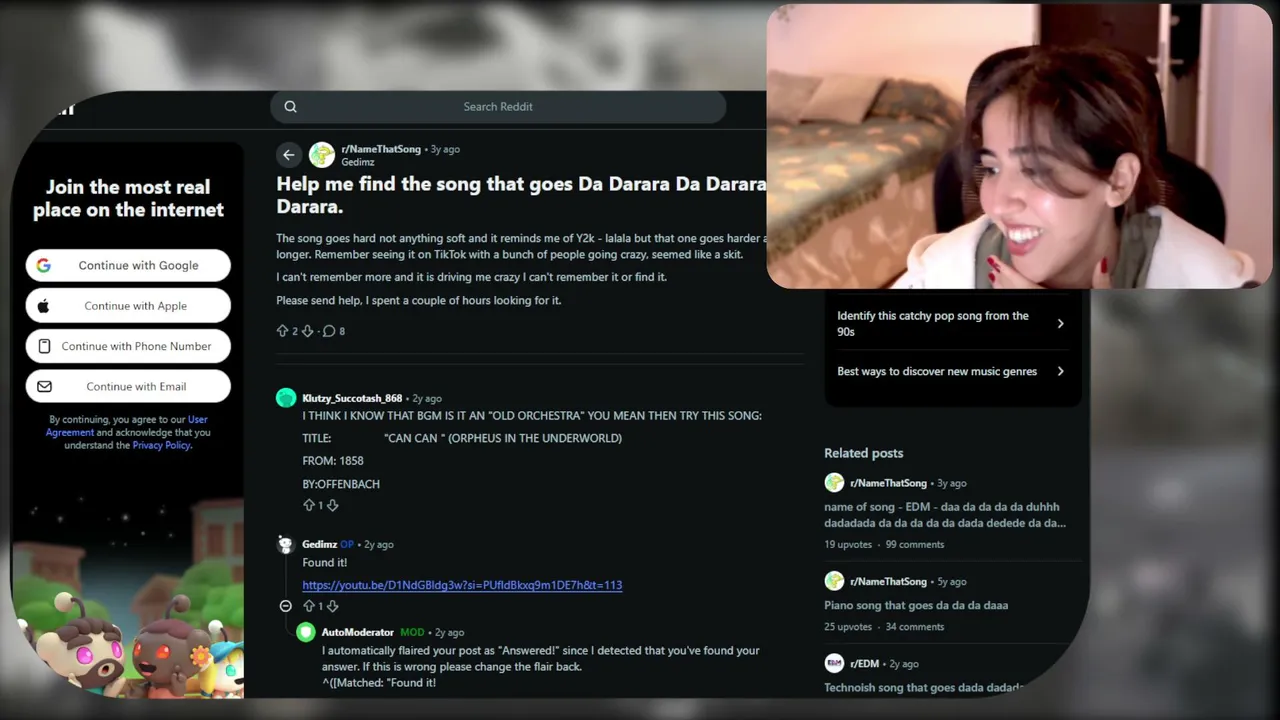Open the comments icon showing 8 comments

click(x=329, y=331)
